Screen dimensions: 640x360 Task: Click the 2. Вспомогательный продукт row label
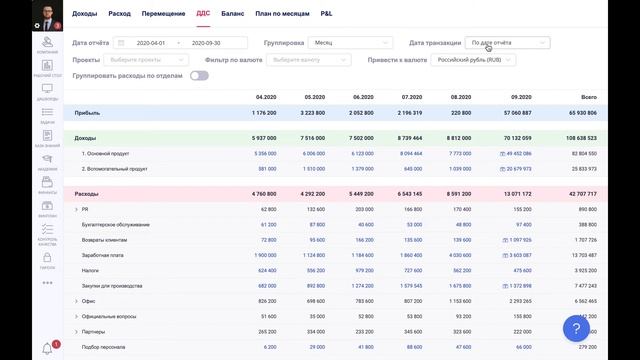tap(114, 169)
